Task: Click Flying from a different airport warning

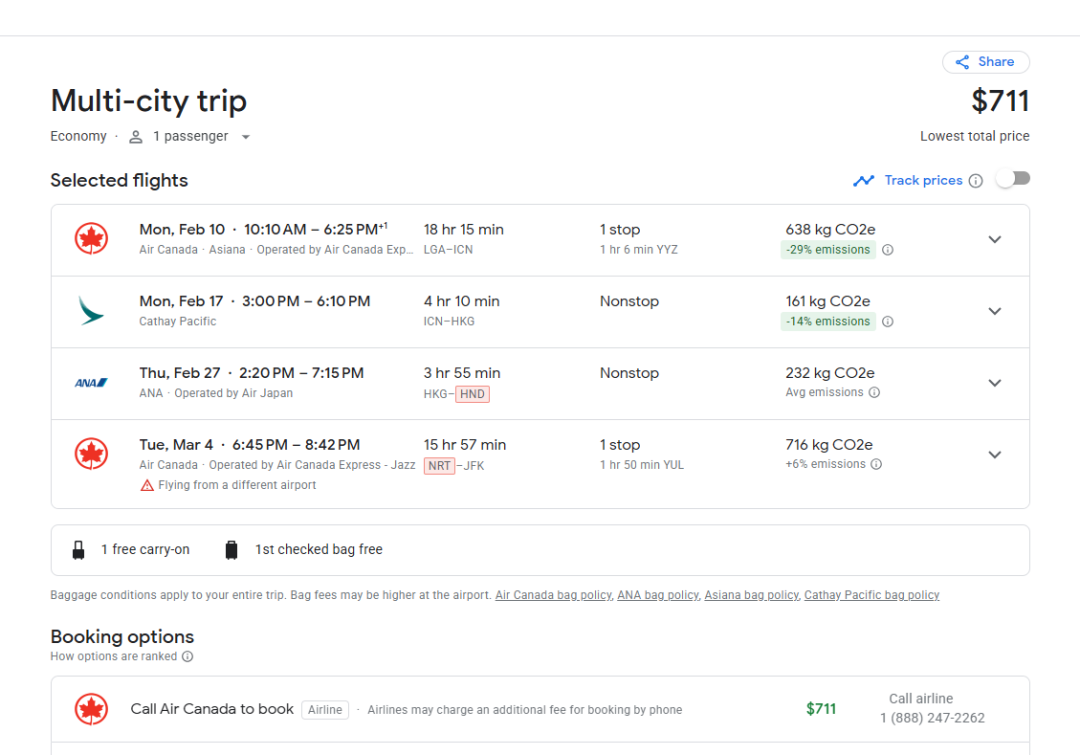Action: 237,485
